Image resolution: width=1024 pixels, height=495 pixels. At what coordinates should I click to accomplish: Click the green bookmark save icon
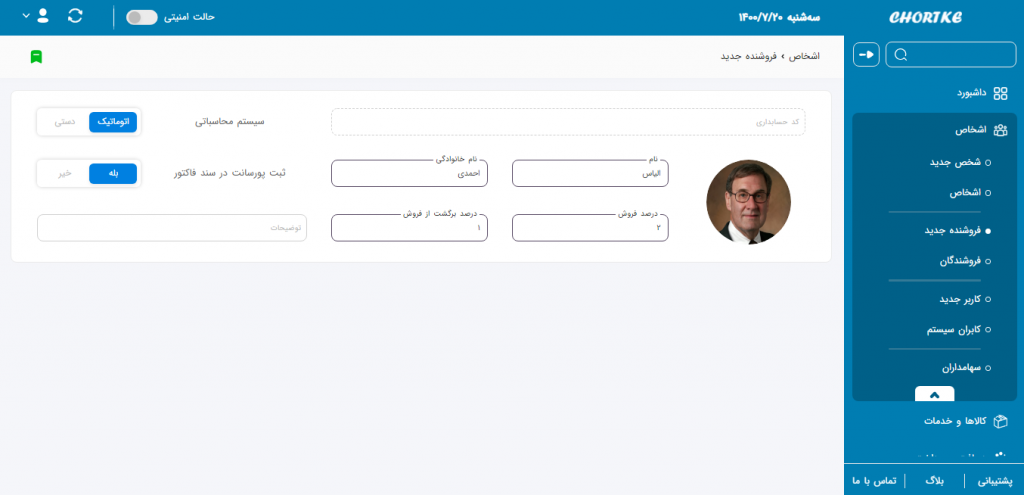[x=36, y=57]
